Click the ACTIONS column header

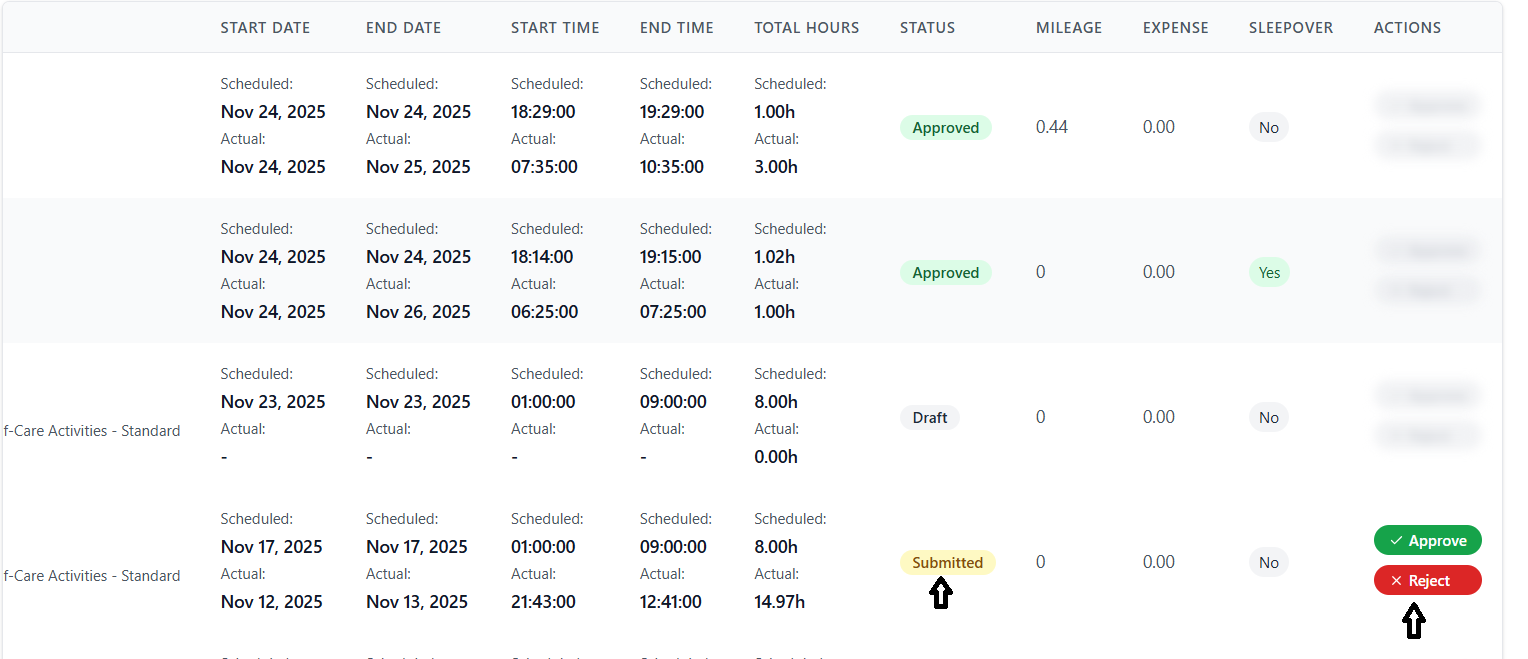pos(1407,28)
